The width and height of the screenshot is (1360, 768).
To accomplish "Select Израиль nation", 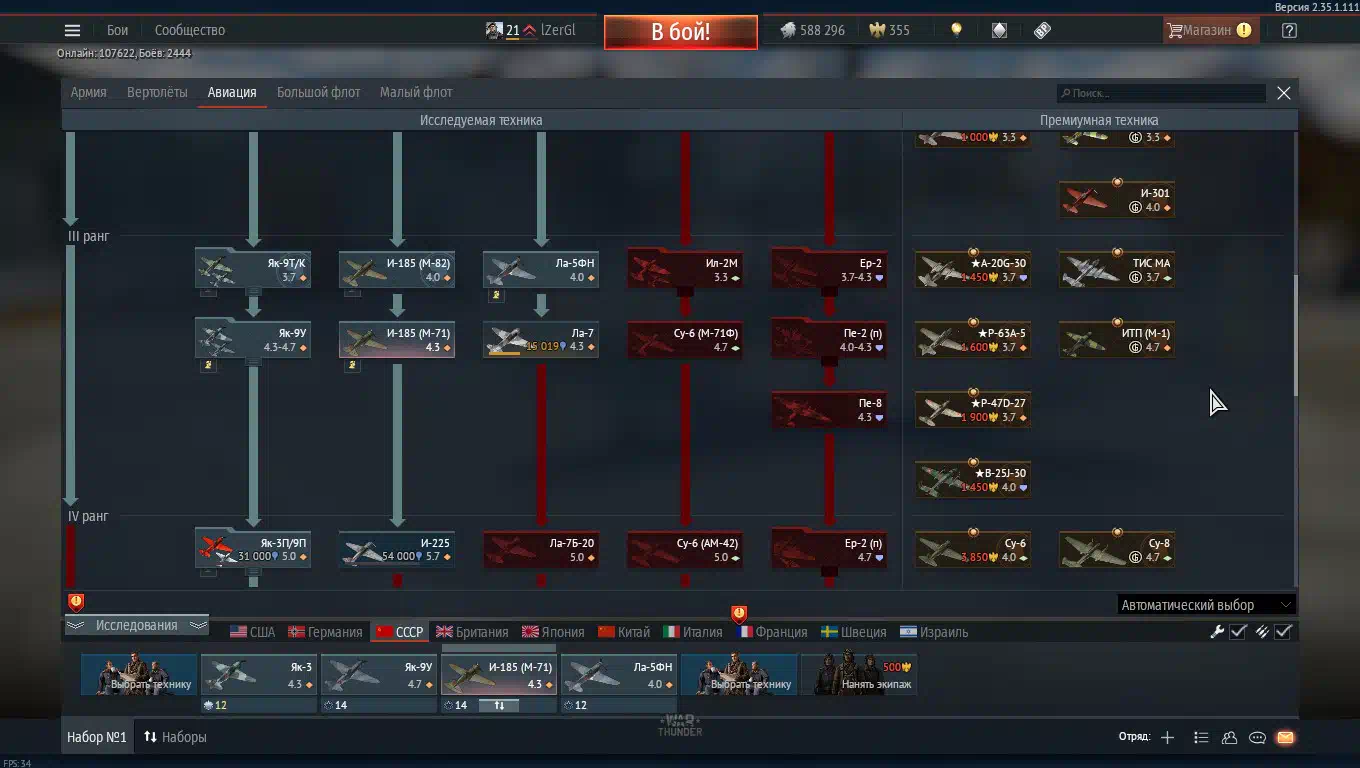I will pos(934,632).
